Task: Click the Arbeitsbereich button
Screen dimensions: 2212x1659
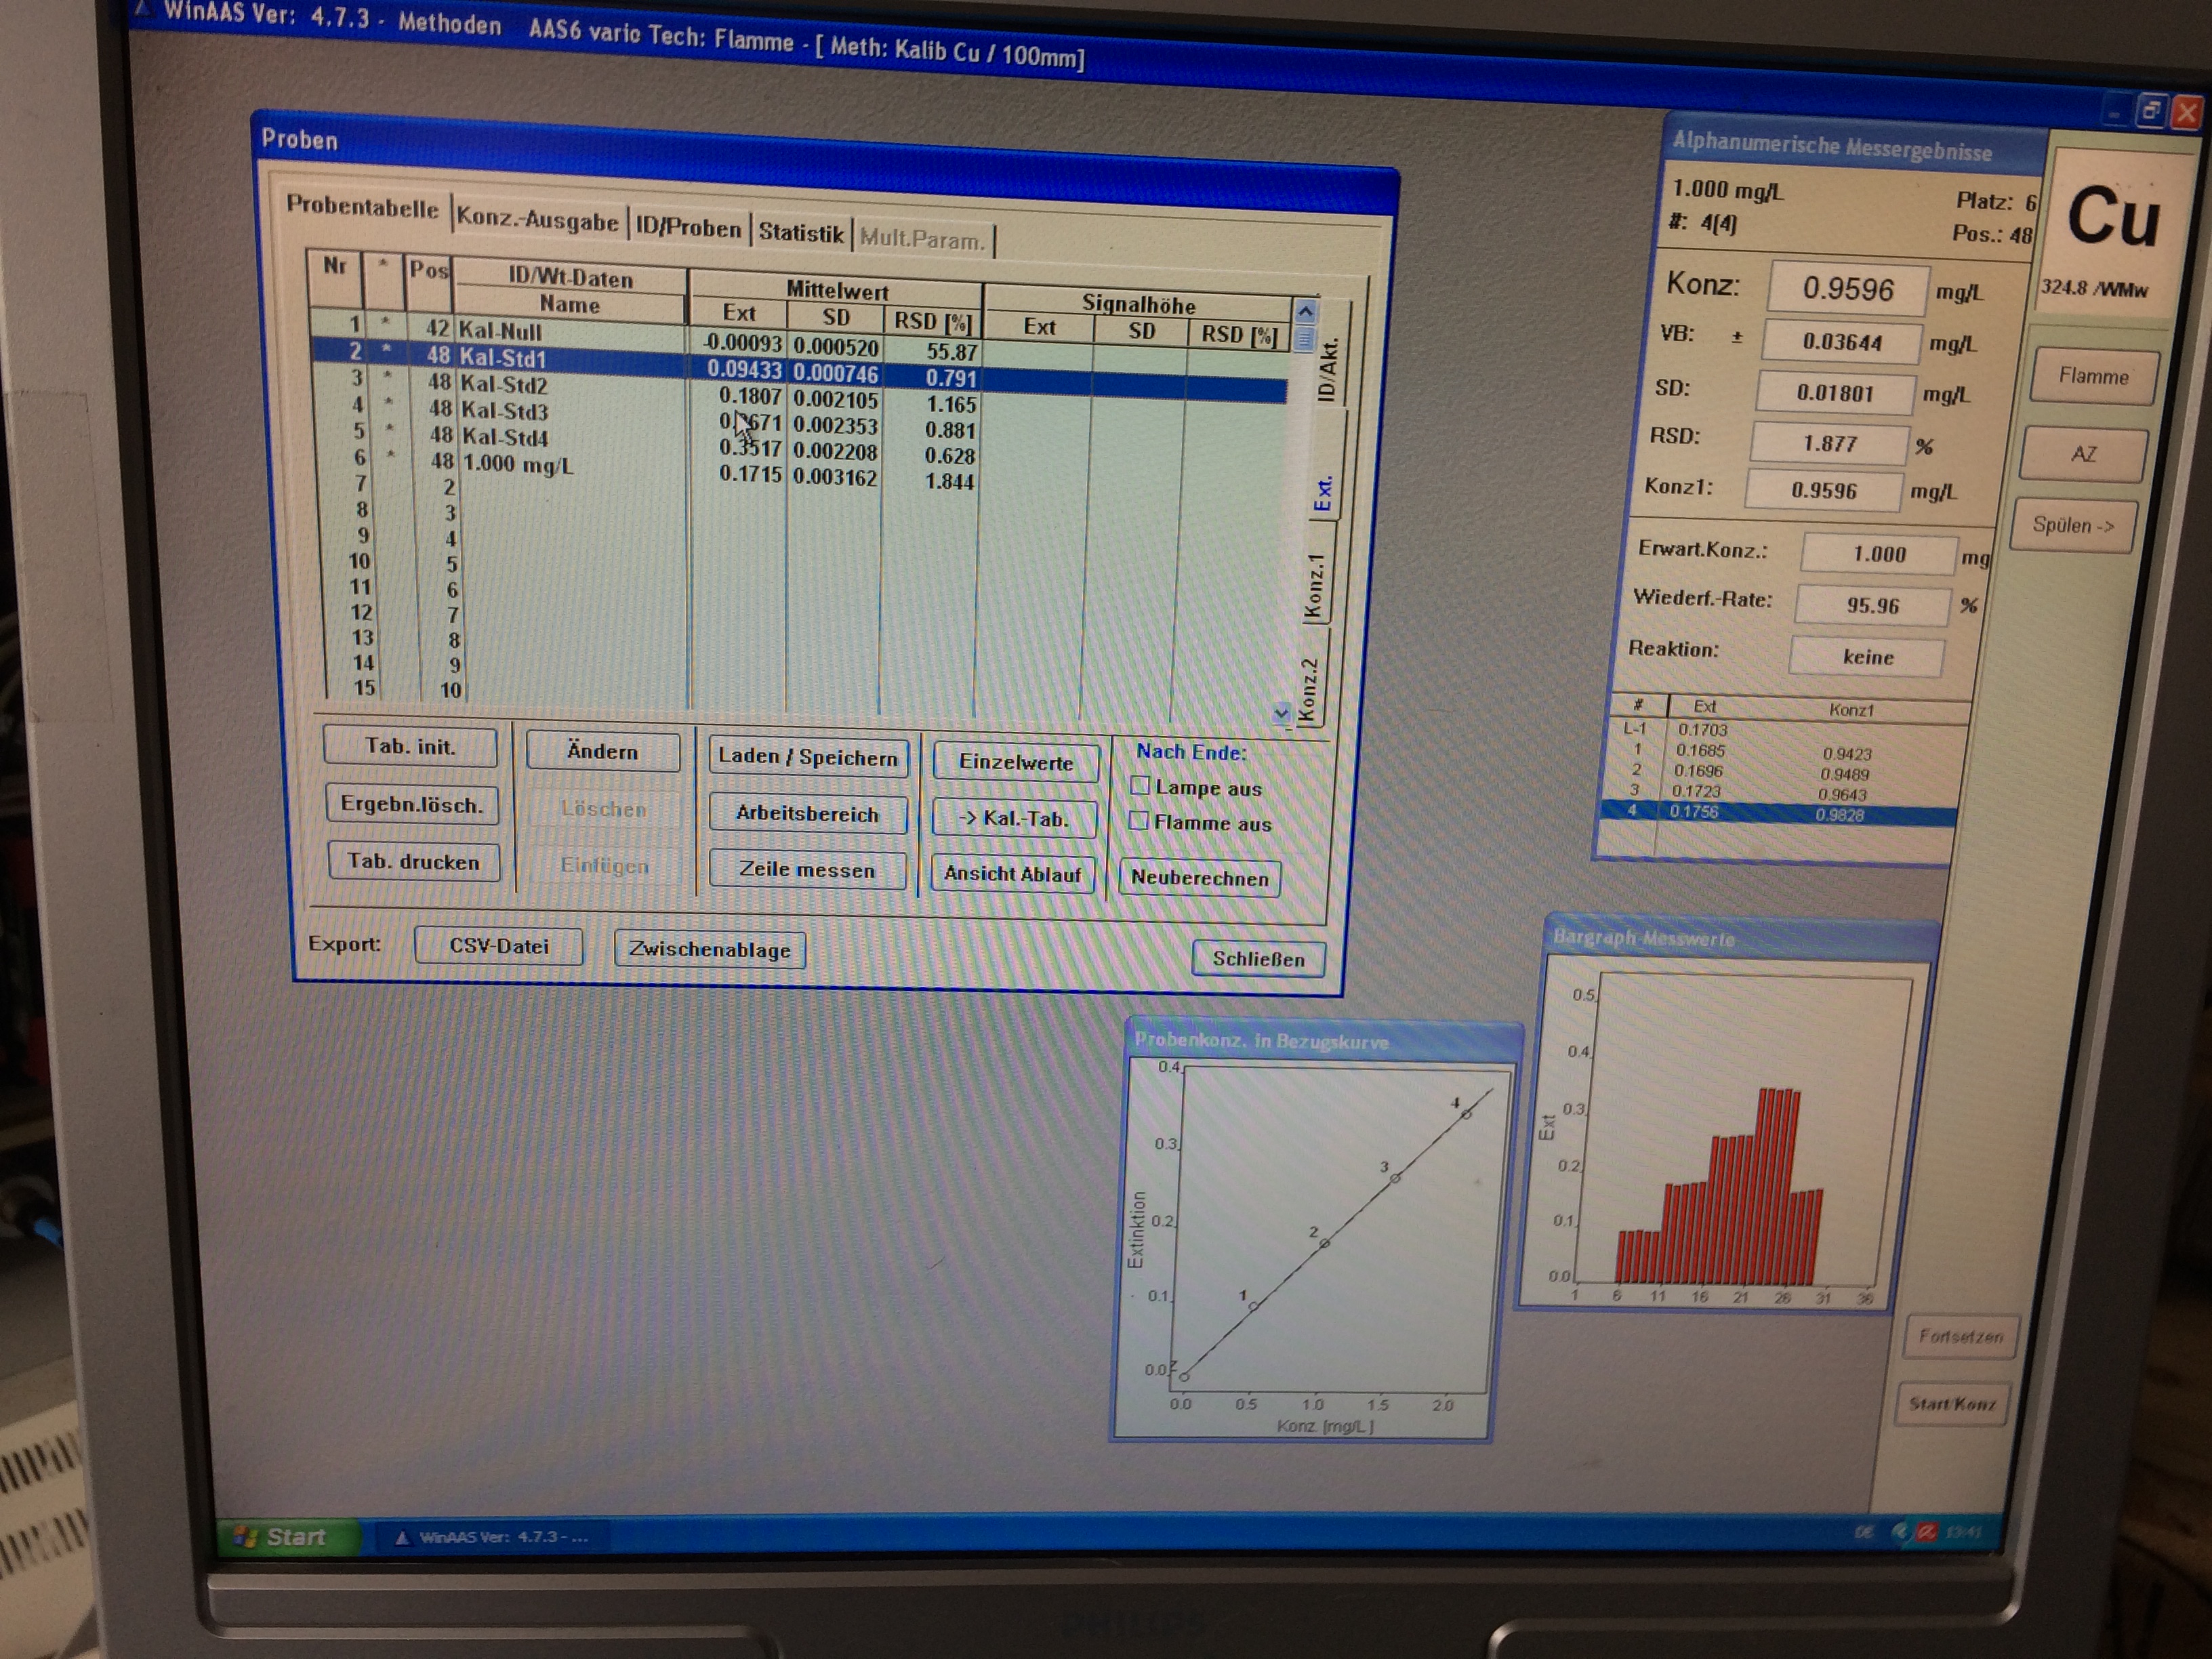Action: tap(807, 813)
